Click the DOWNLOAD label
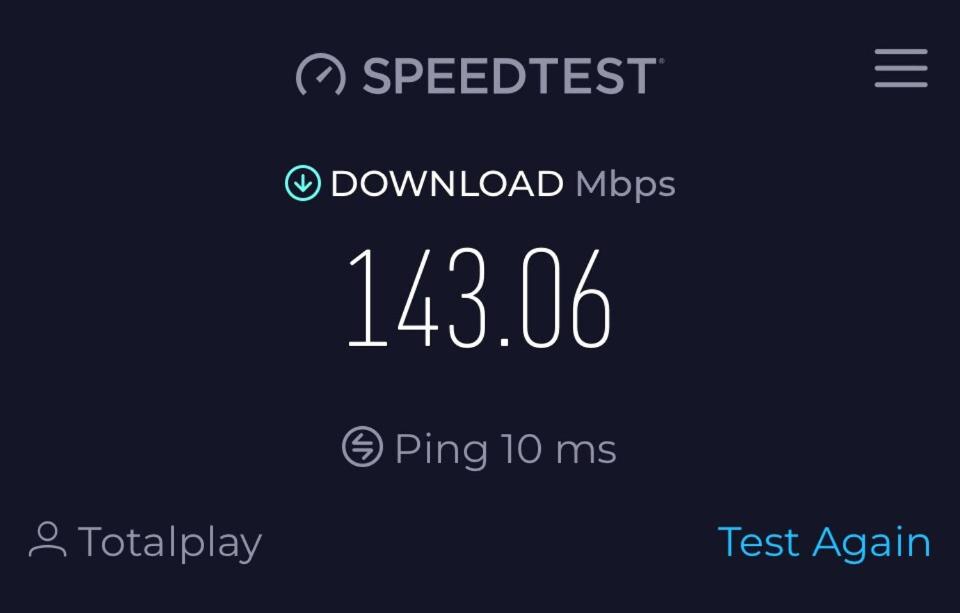Image resolution: width=960 pixels, height=613 pixels. point(447,183)
